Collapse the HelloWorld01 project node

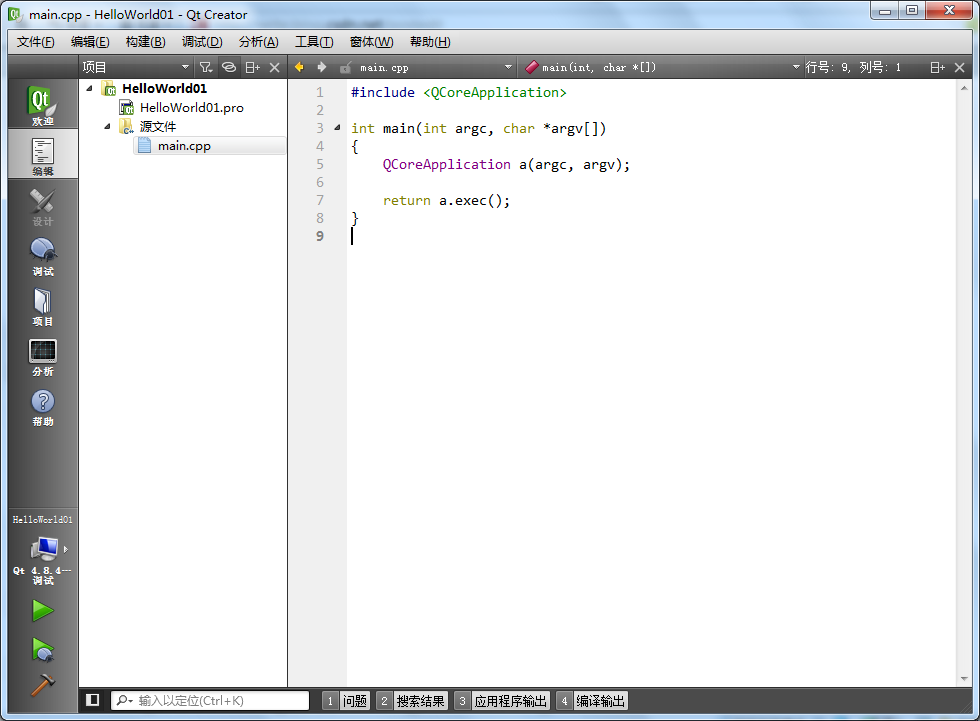click(89, 88)
